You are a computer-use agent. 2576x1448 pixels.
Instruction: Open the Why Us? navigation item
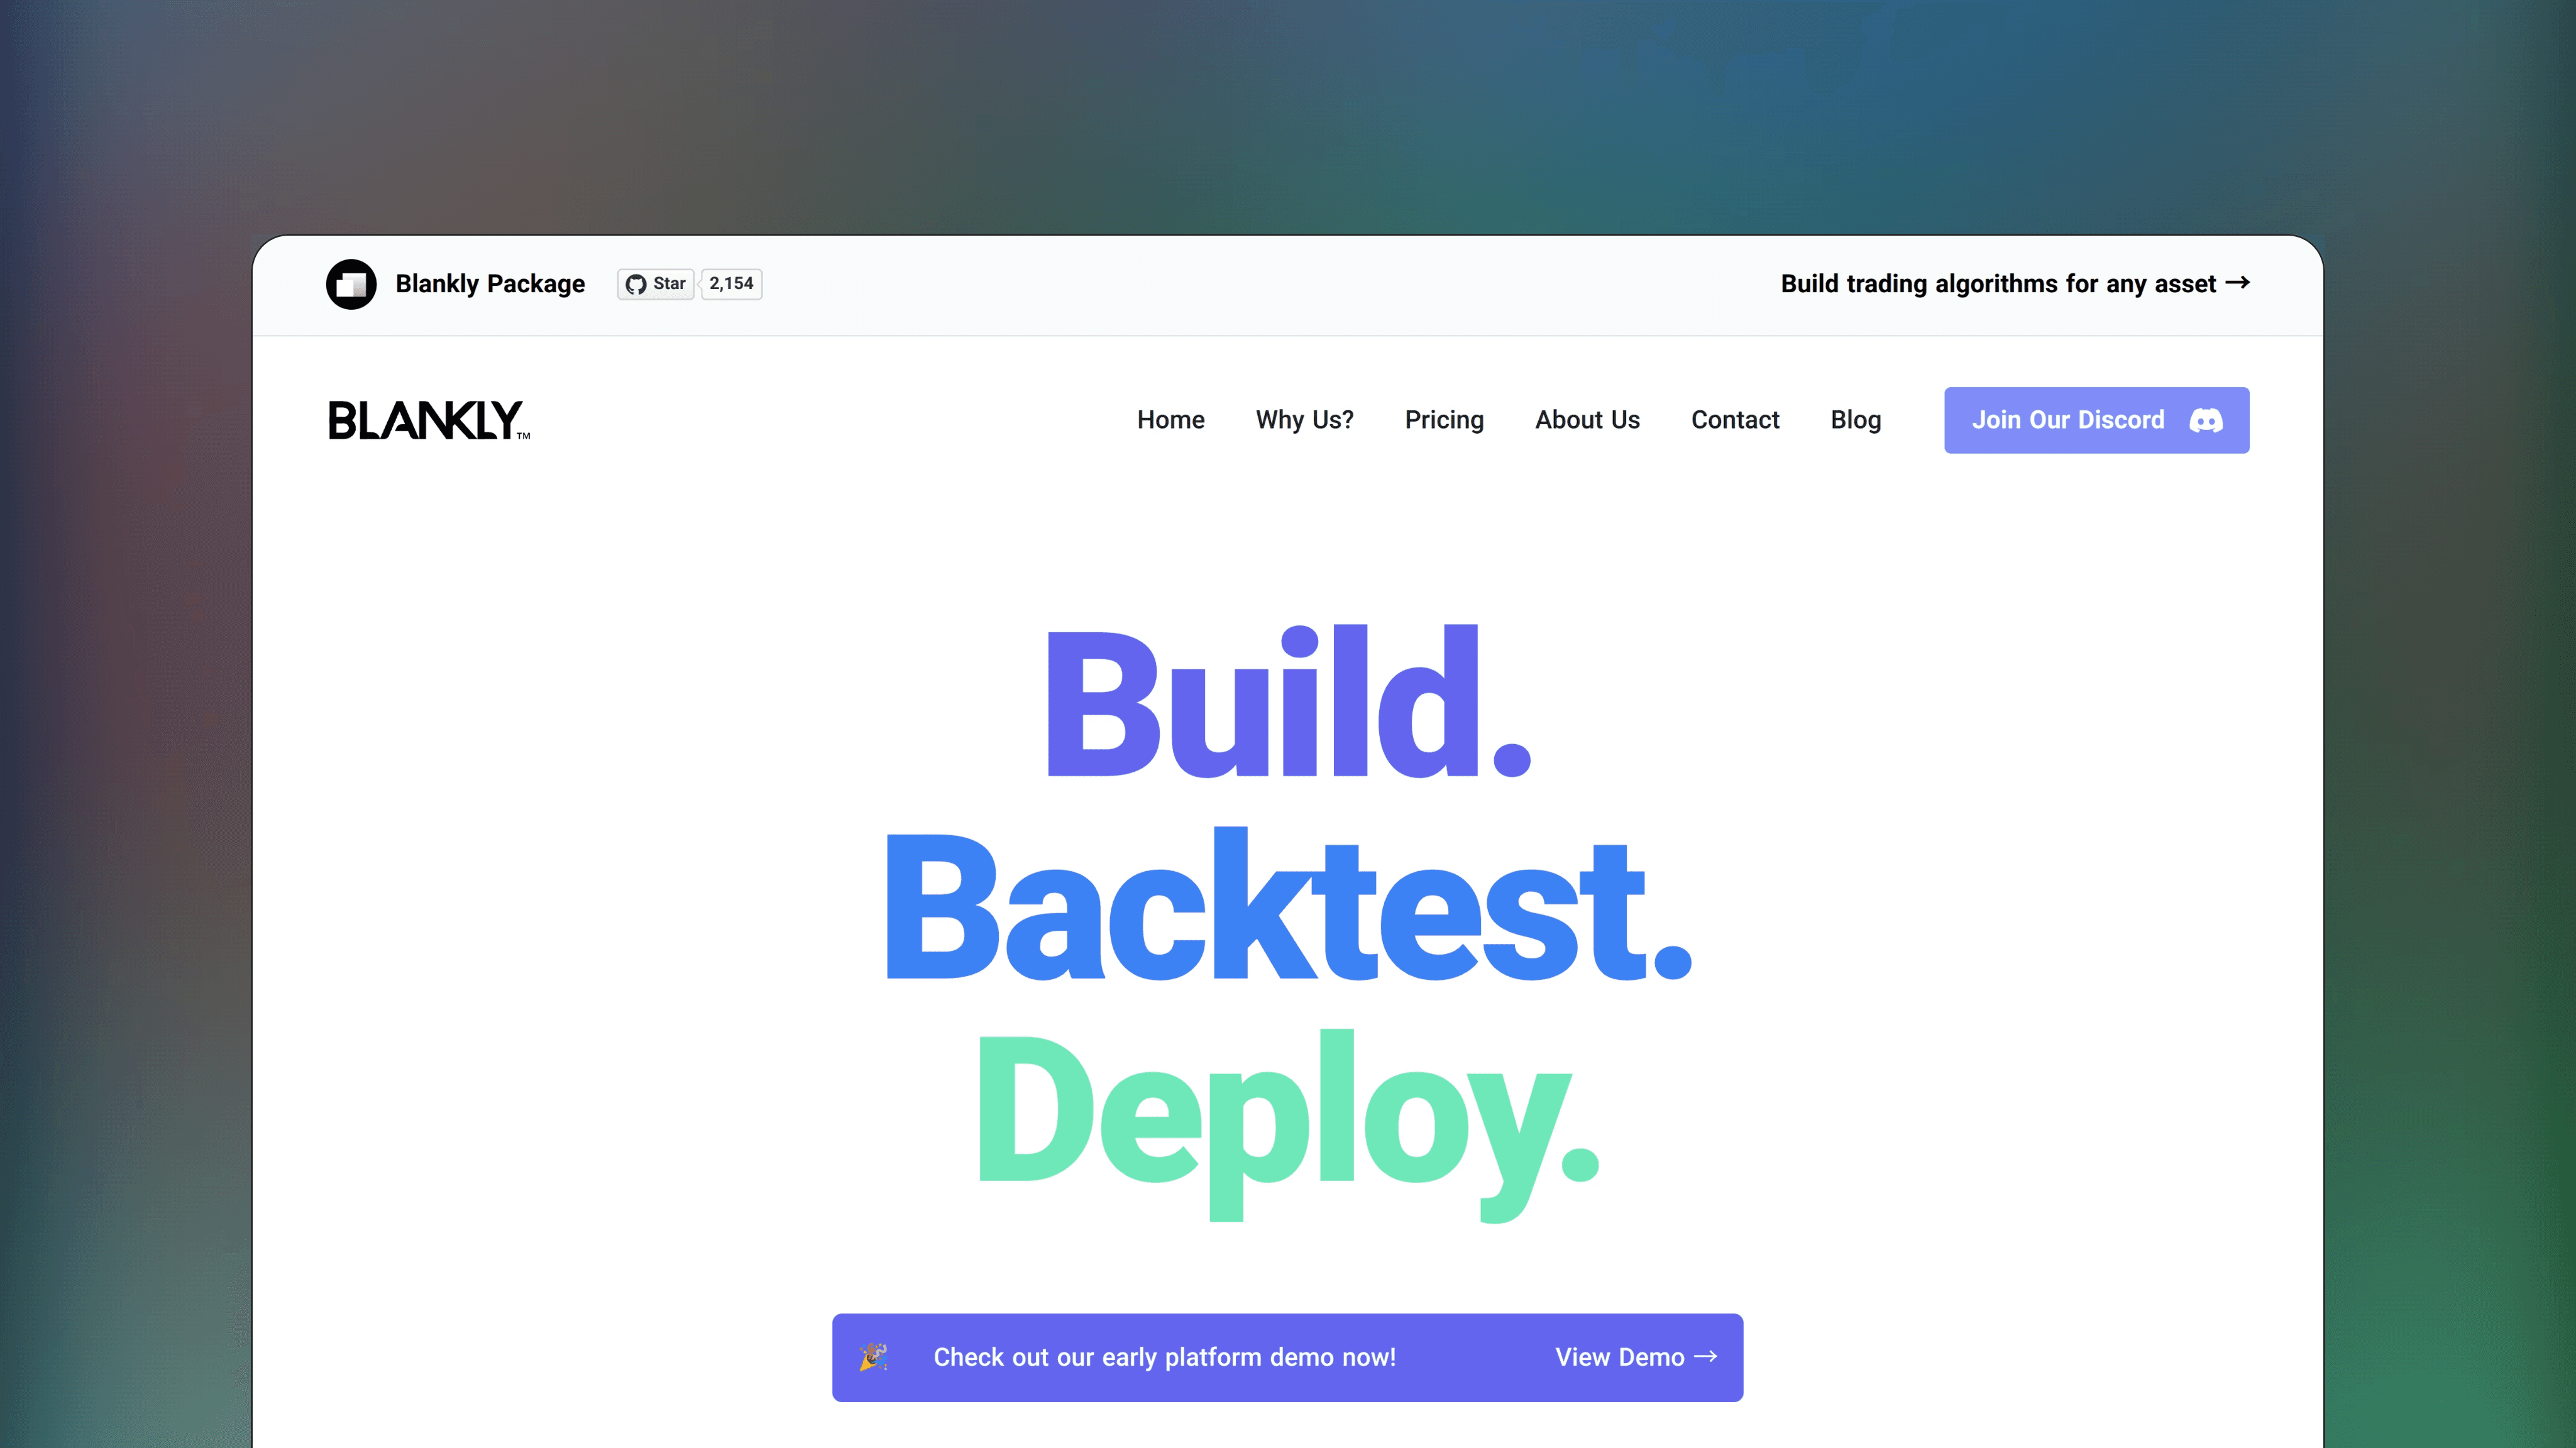click(x=1305, y=420)
